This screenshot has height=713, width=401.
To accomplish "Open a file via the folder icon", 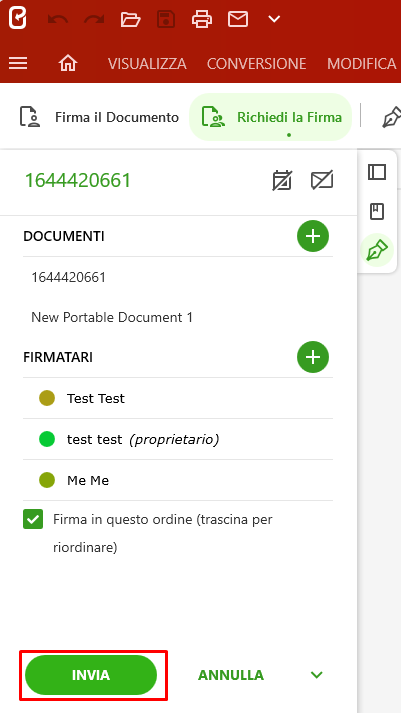I will (x=130, y=19).
